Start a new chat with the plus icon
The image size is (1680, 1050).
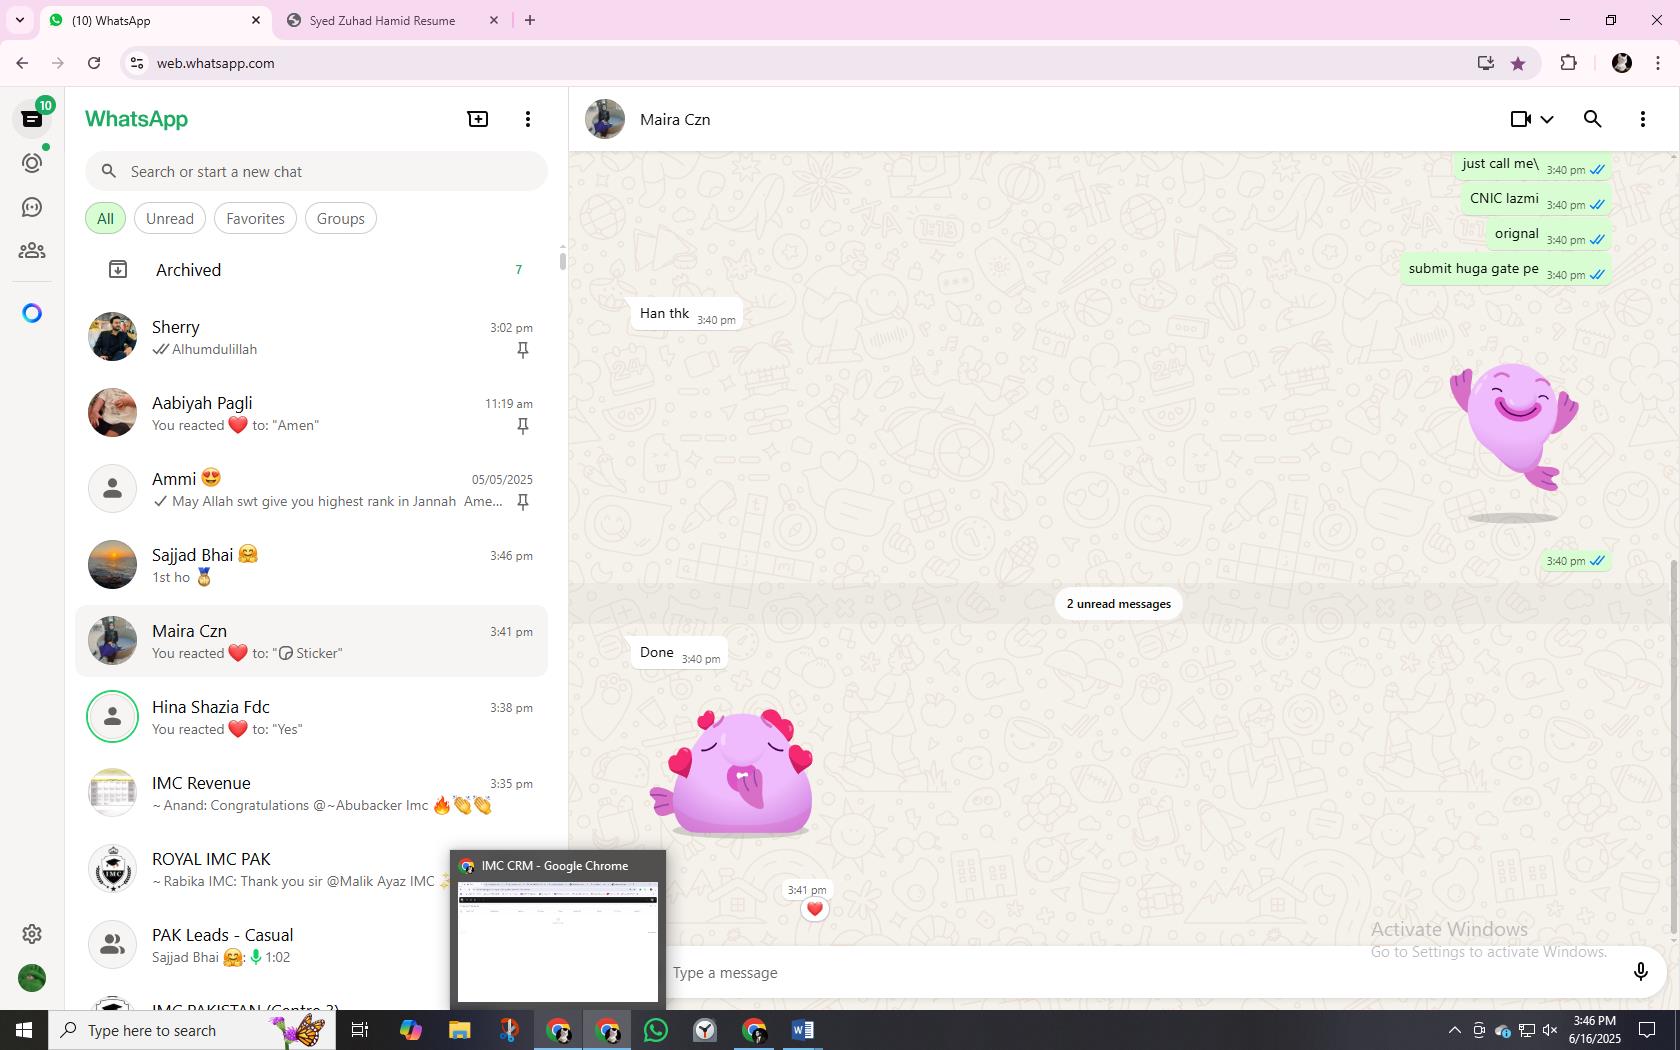[x=478, y=119]
